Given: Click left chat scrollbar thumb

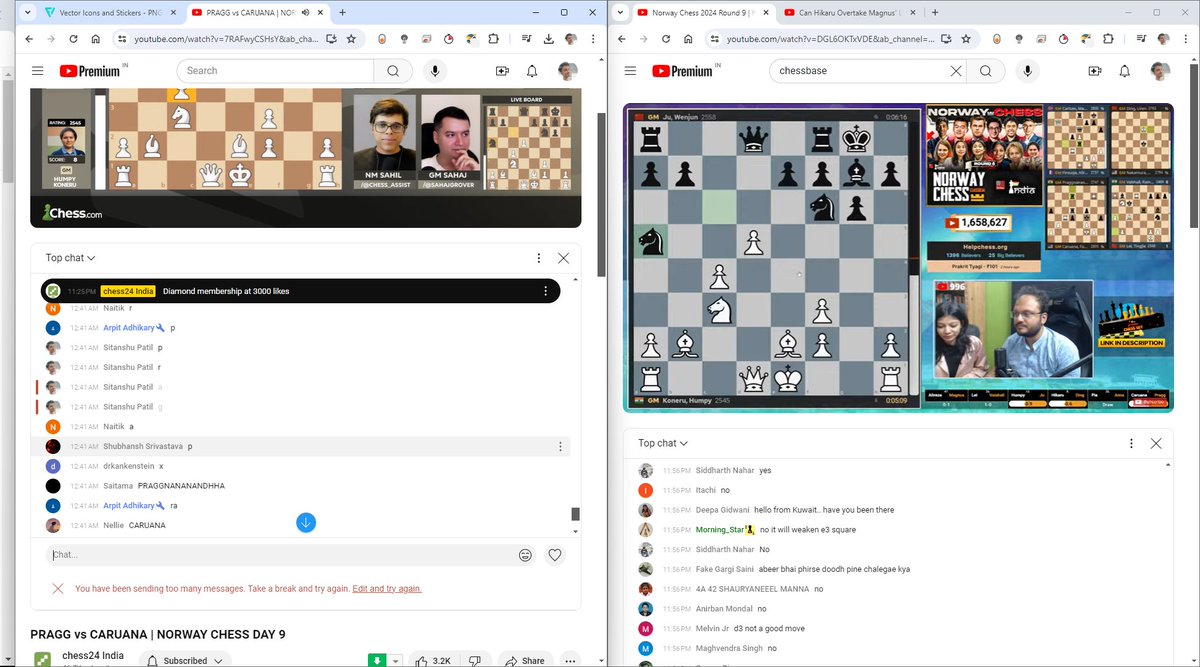Looking at the screenshot, I should tap(575, 514).
